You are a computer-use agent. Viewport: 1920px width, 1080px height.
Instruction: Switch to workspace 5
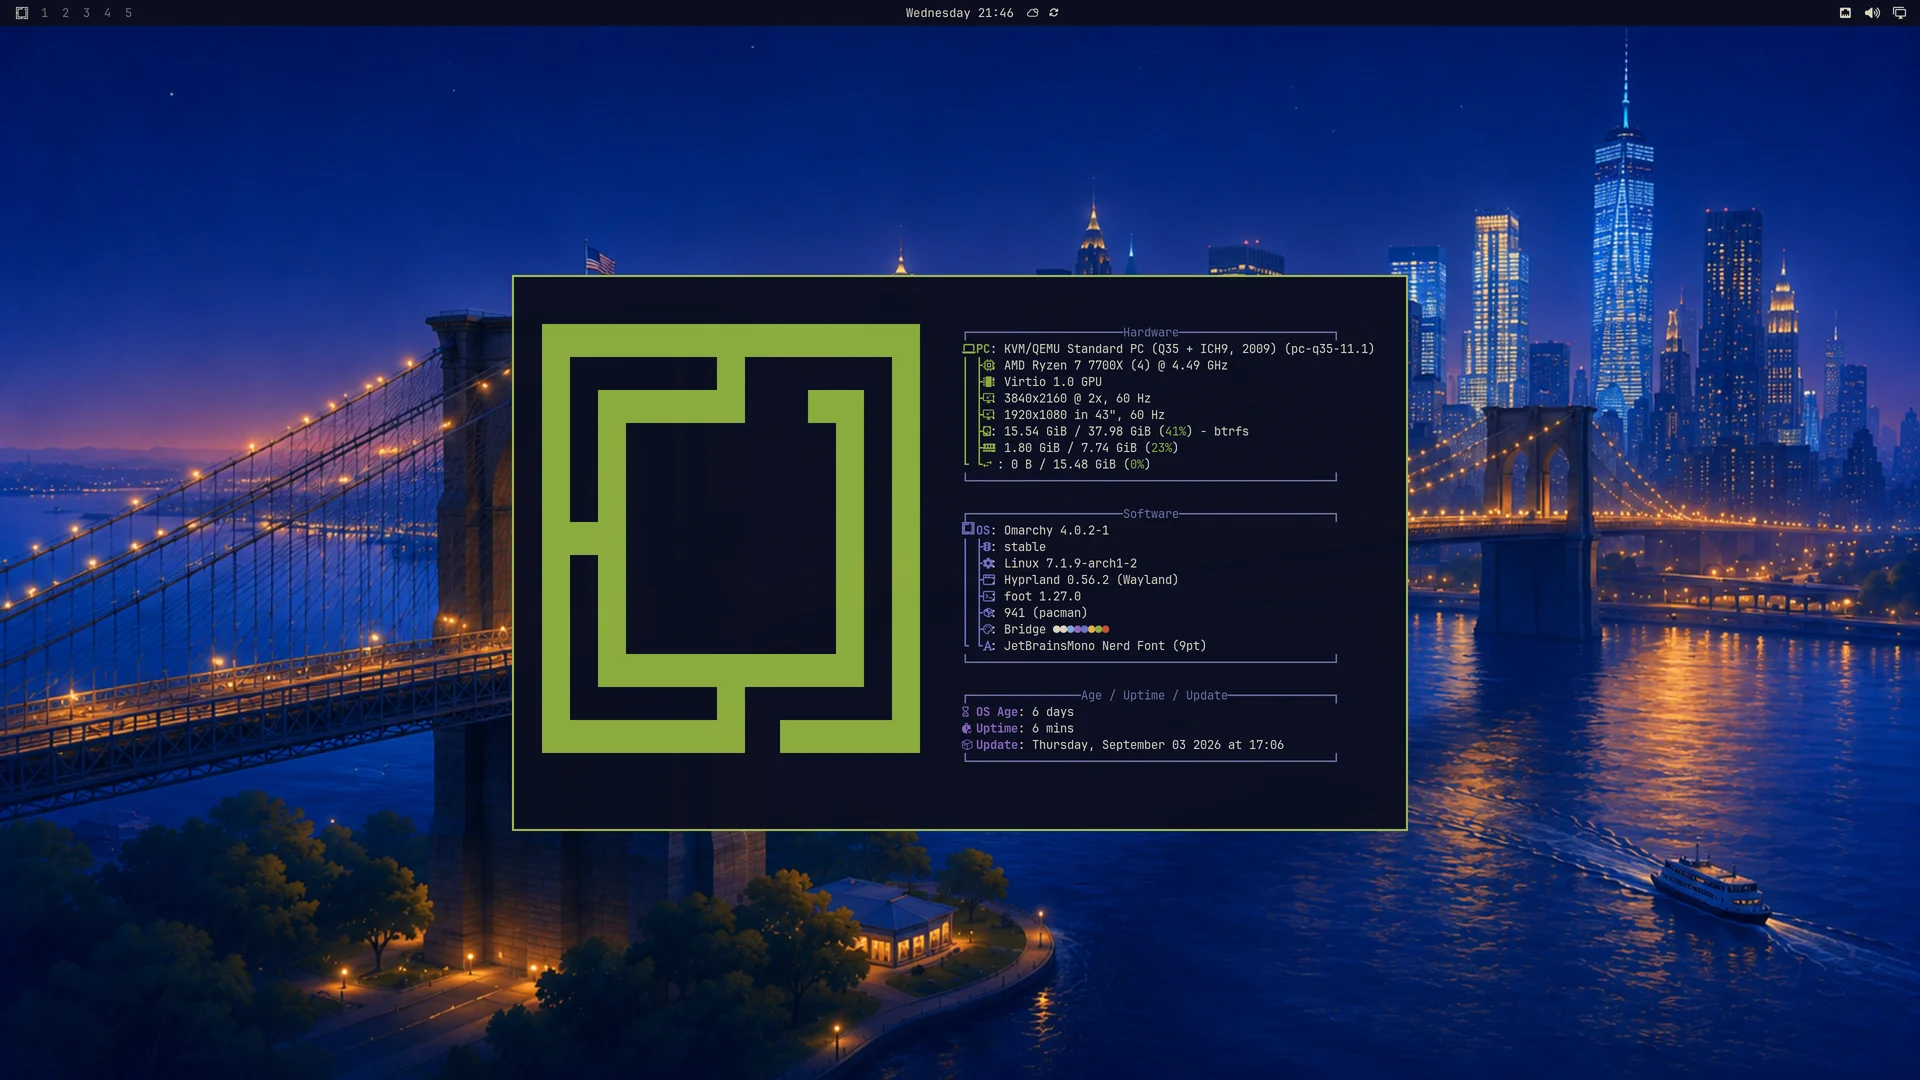click(129, 13)
